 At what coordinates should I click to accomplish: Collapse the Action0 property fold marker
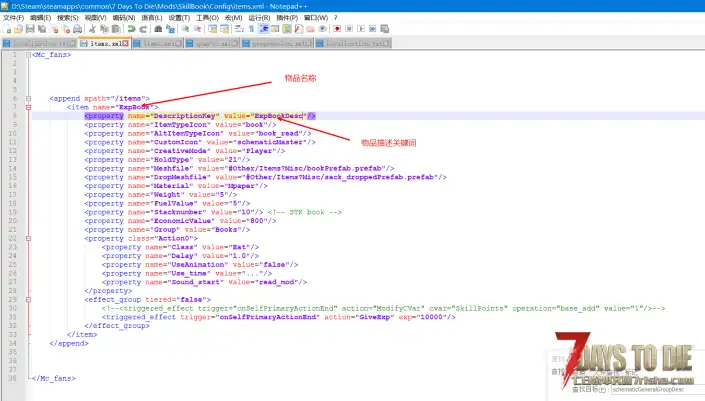[x=28, y=238]
